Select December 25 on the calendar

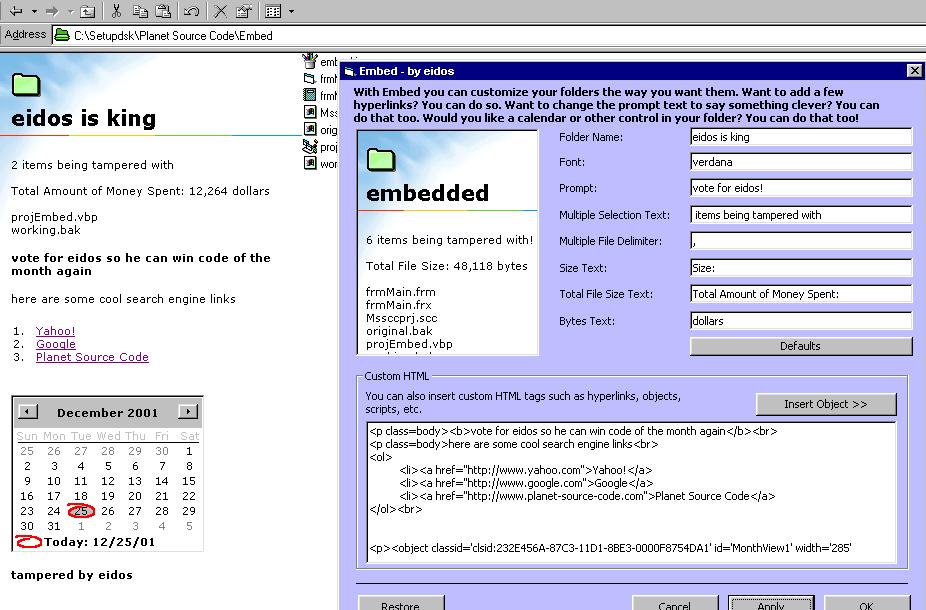coord(81,511)
